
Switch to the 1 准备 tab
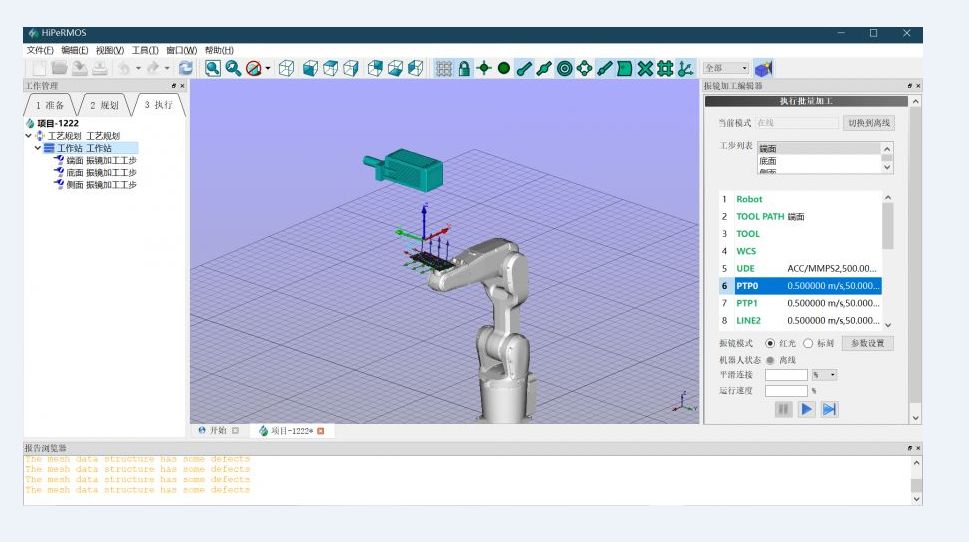[49, 105]
